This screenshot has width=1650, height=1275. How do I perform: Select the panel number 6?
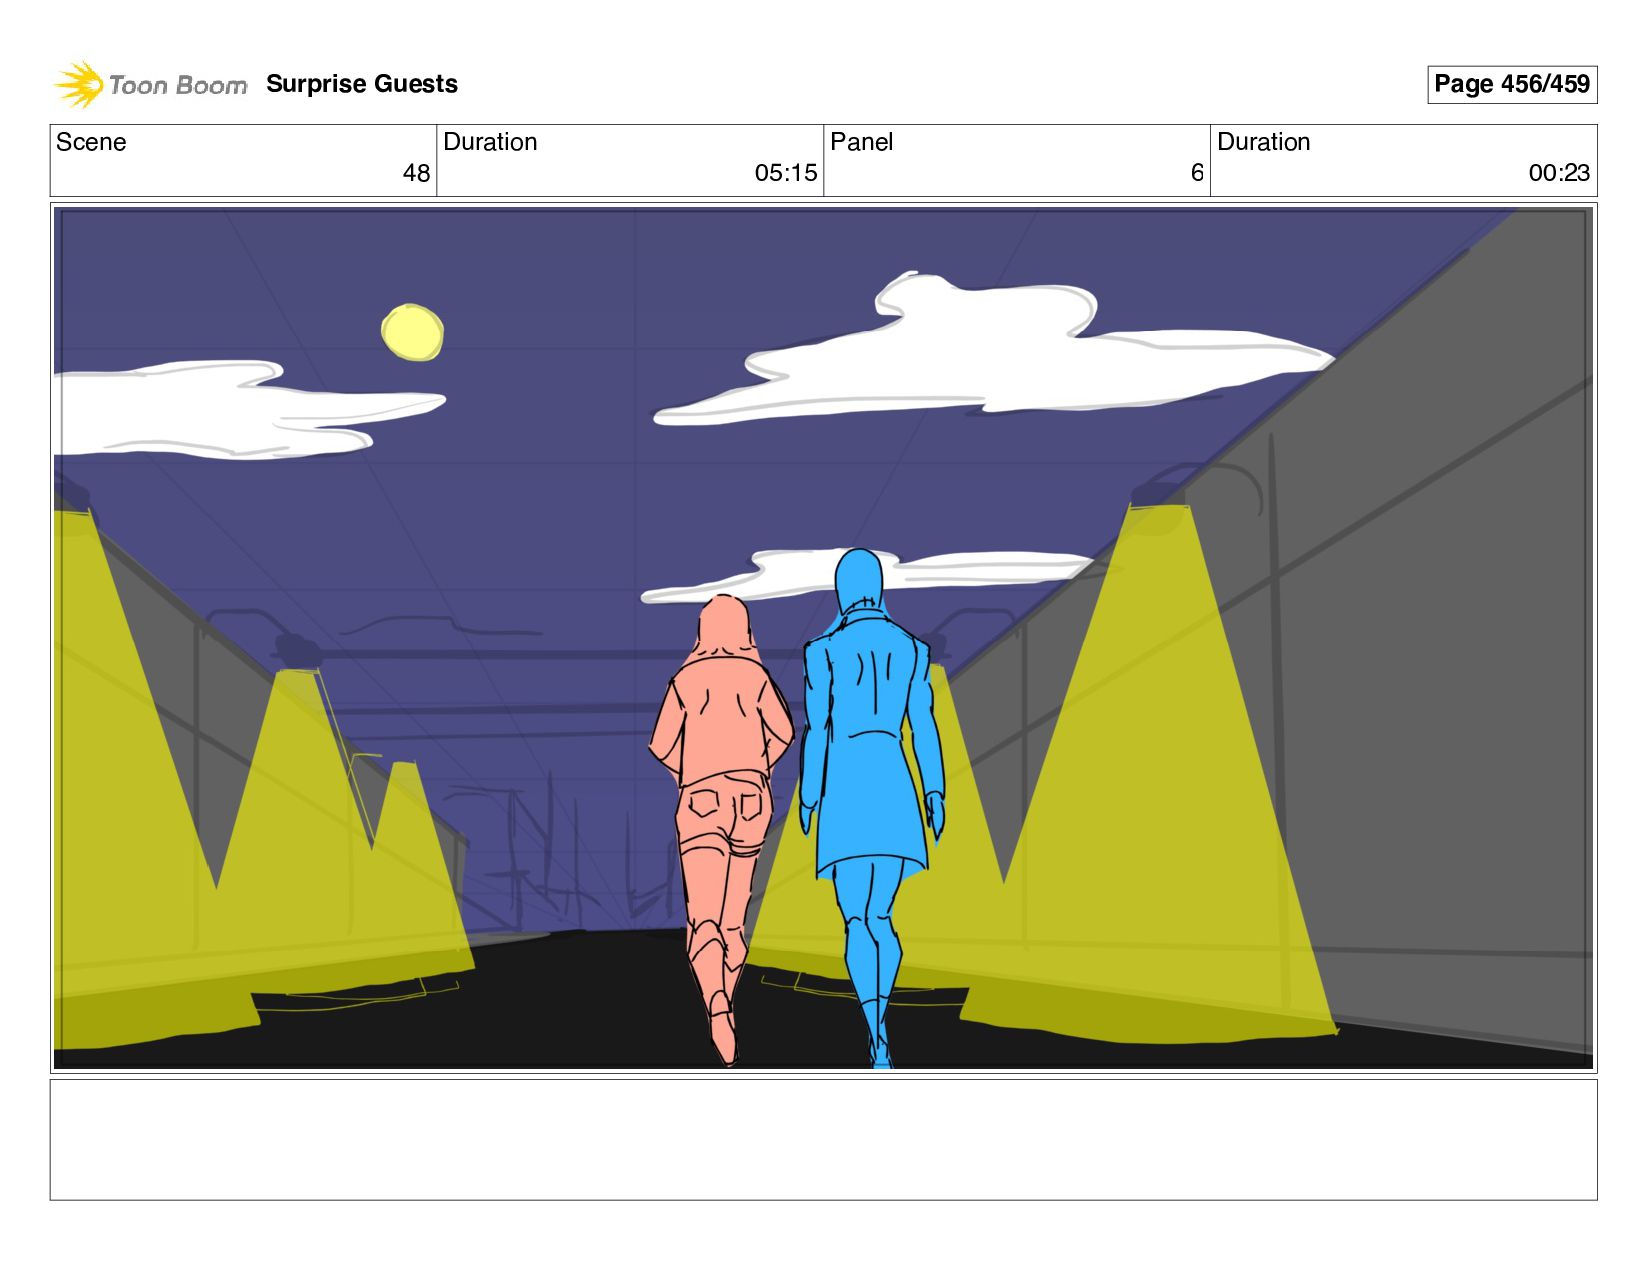pyautogui.click(x=1197, y=173)
